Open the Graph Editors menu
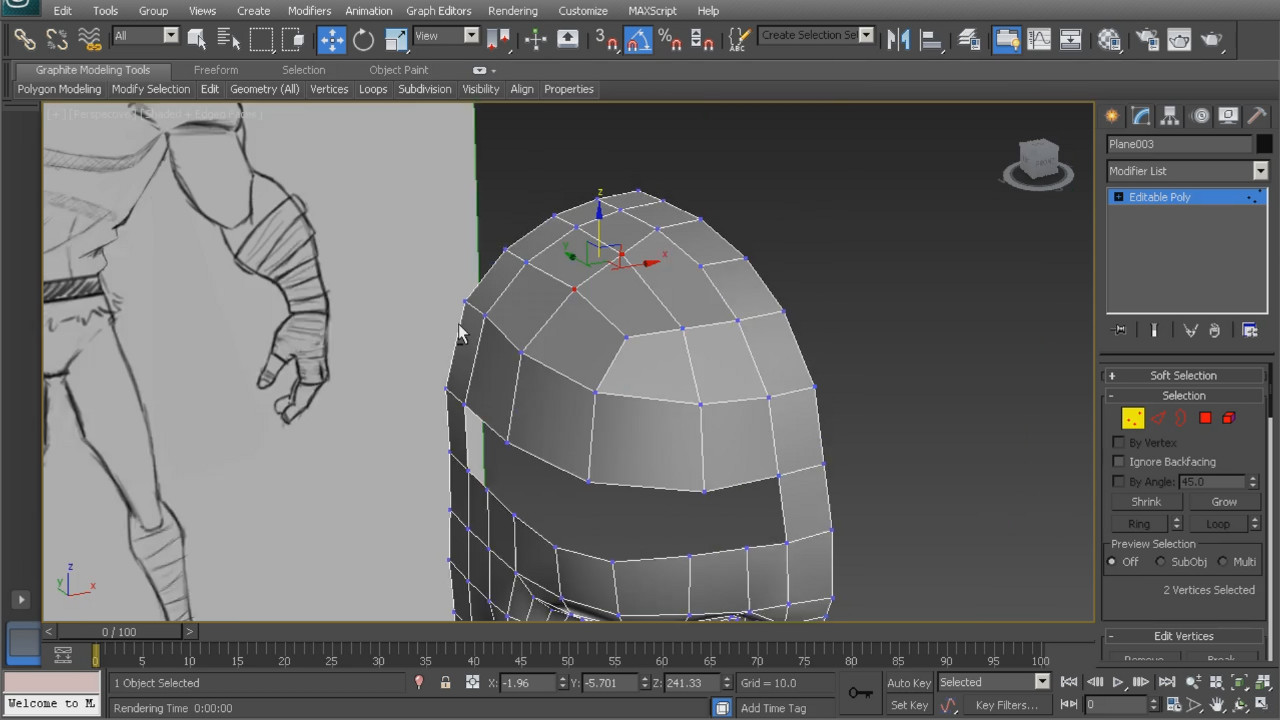The width and height of the screenshot is (1280, 720). pos(438,11)
